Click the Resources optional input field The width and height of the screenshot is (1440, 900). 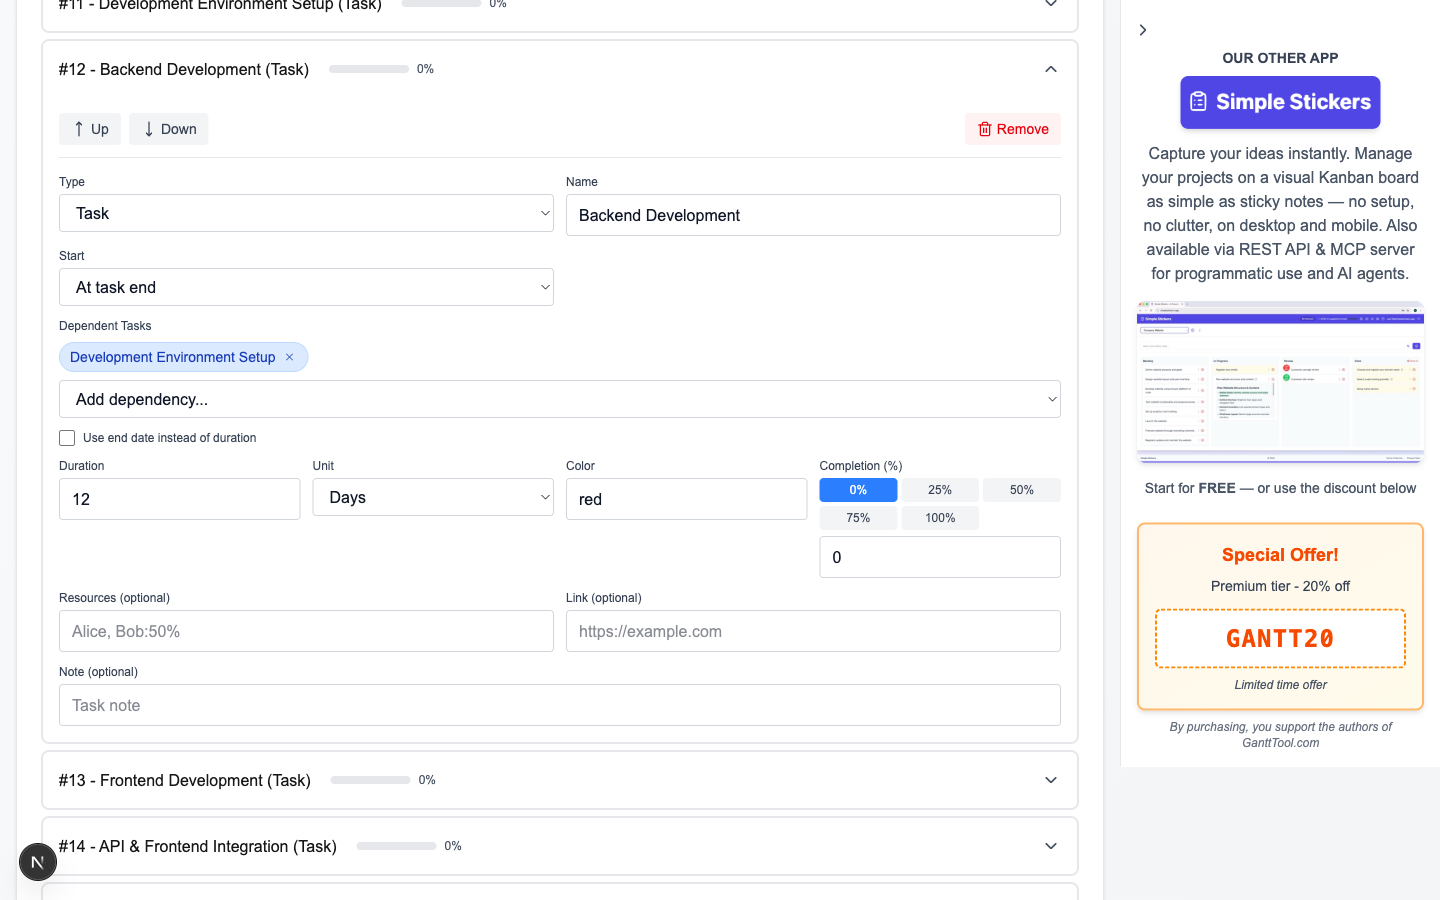coord(306,631)
